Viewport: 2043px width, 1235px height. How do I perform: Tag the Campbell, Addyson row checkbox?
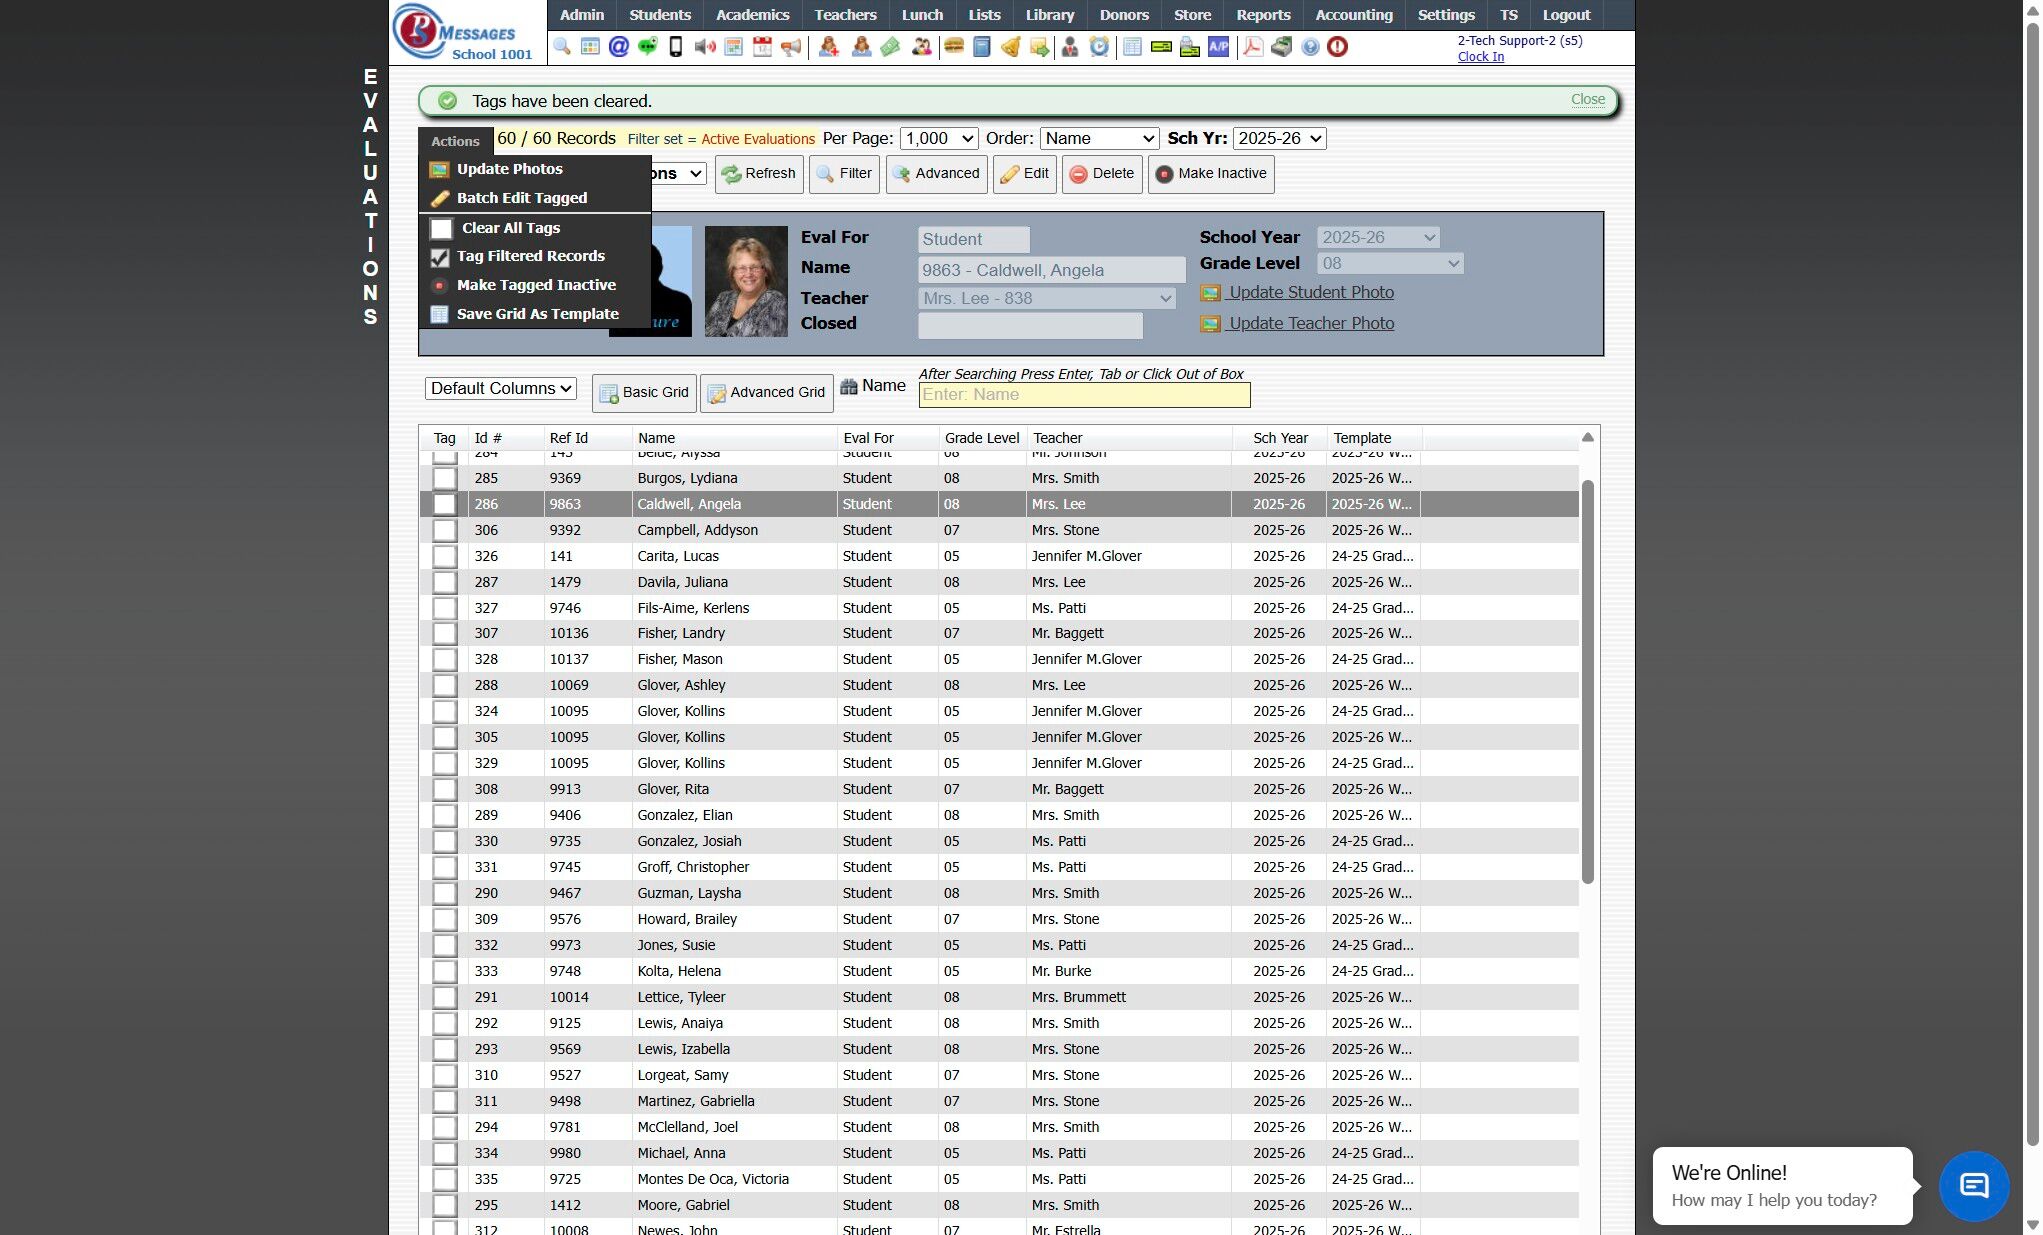(x=445, y=530)
